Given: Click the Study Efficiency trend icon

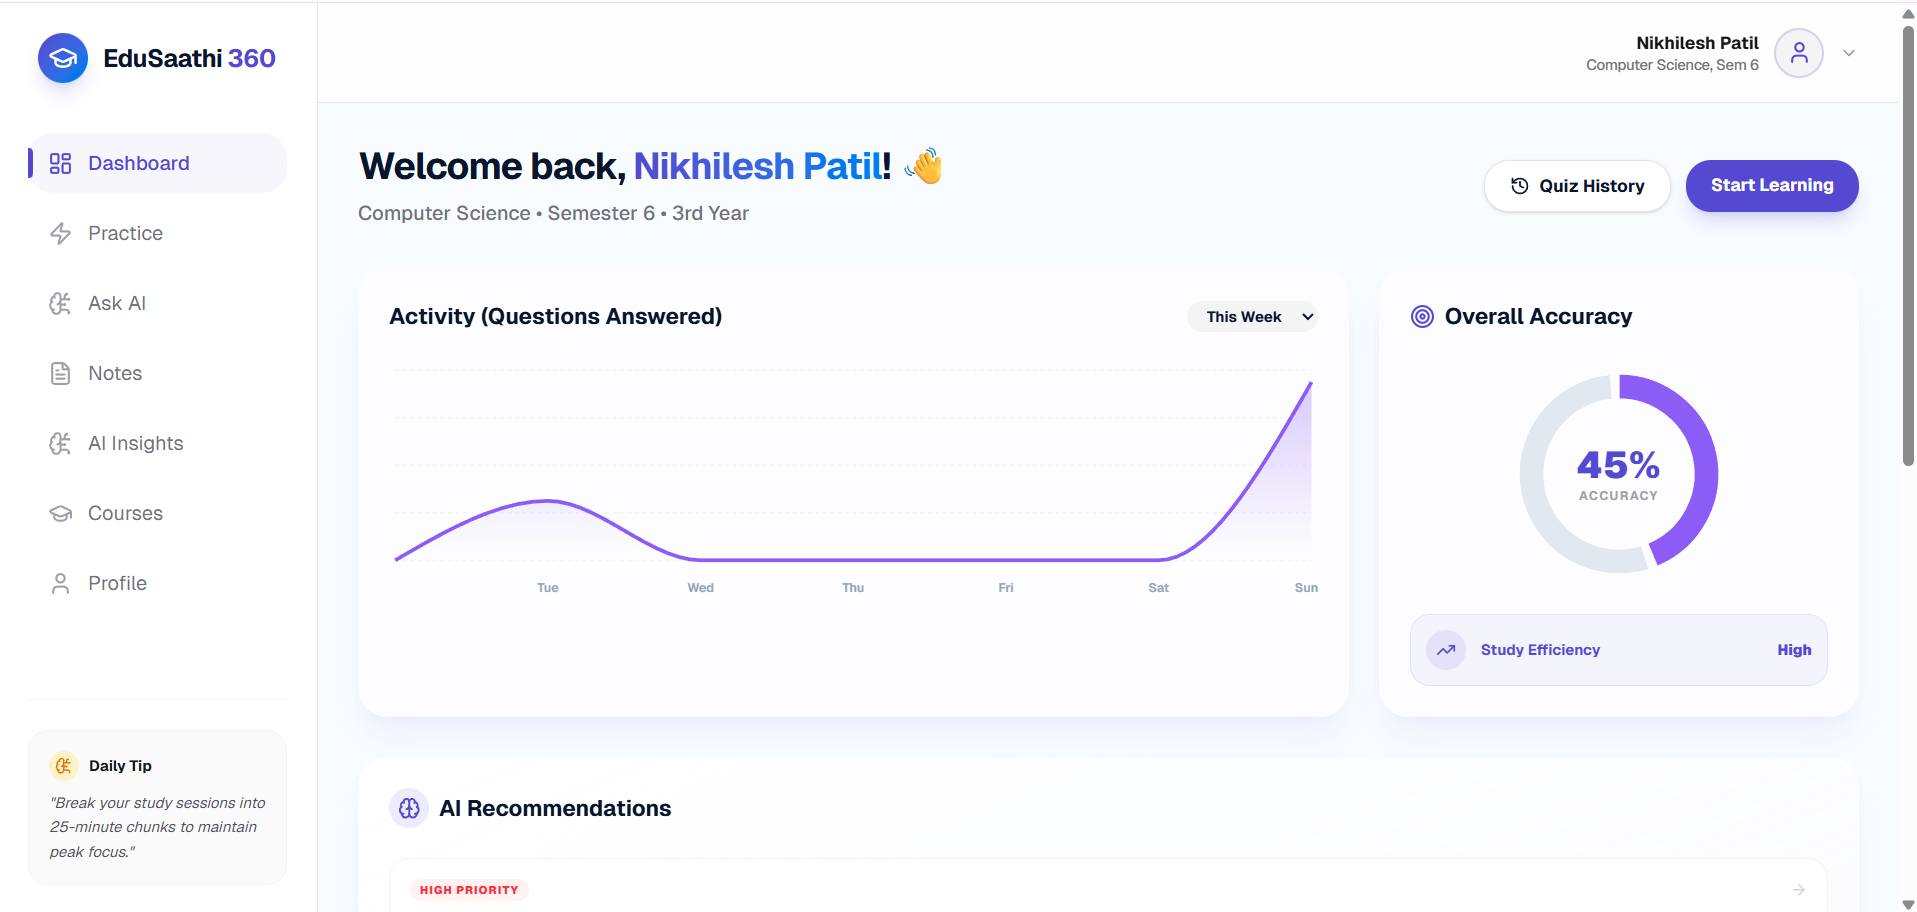Looking at the screenshot, I should point(1446,650).
